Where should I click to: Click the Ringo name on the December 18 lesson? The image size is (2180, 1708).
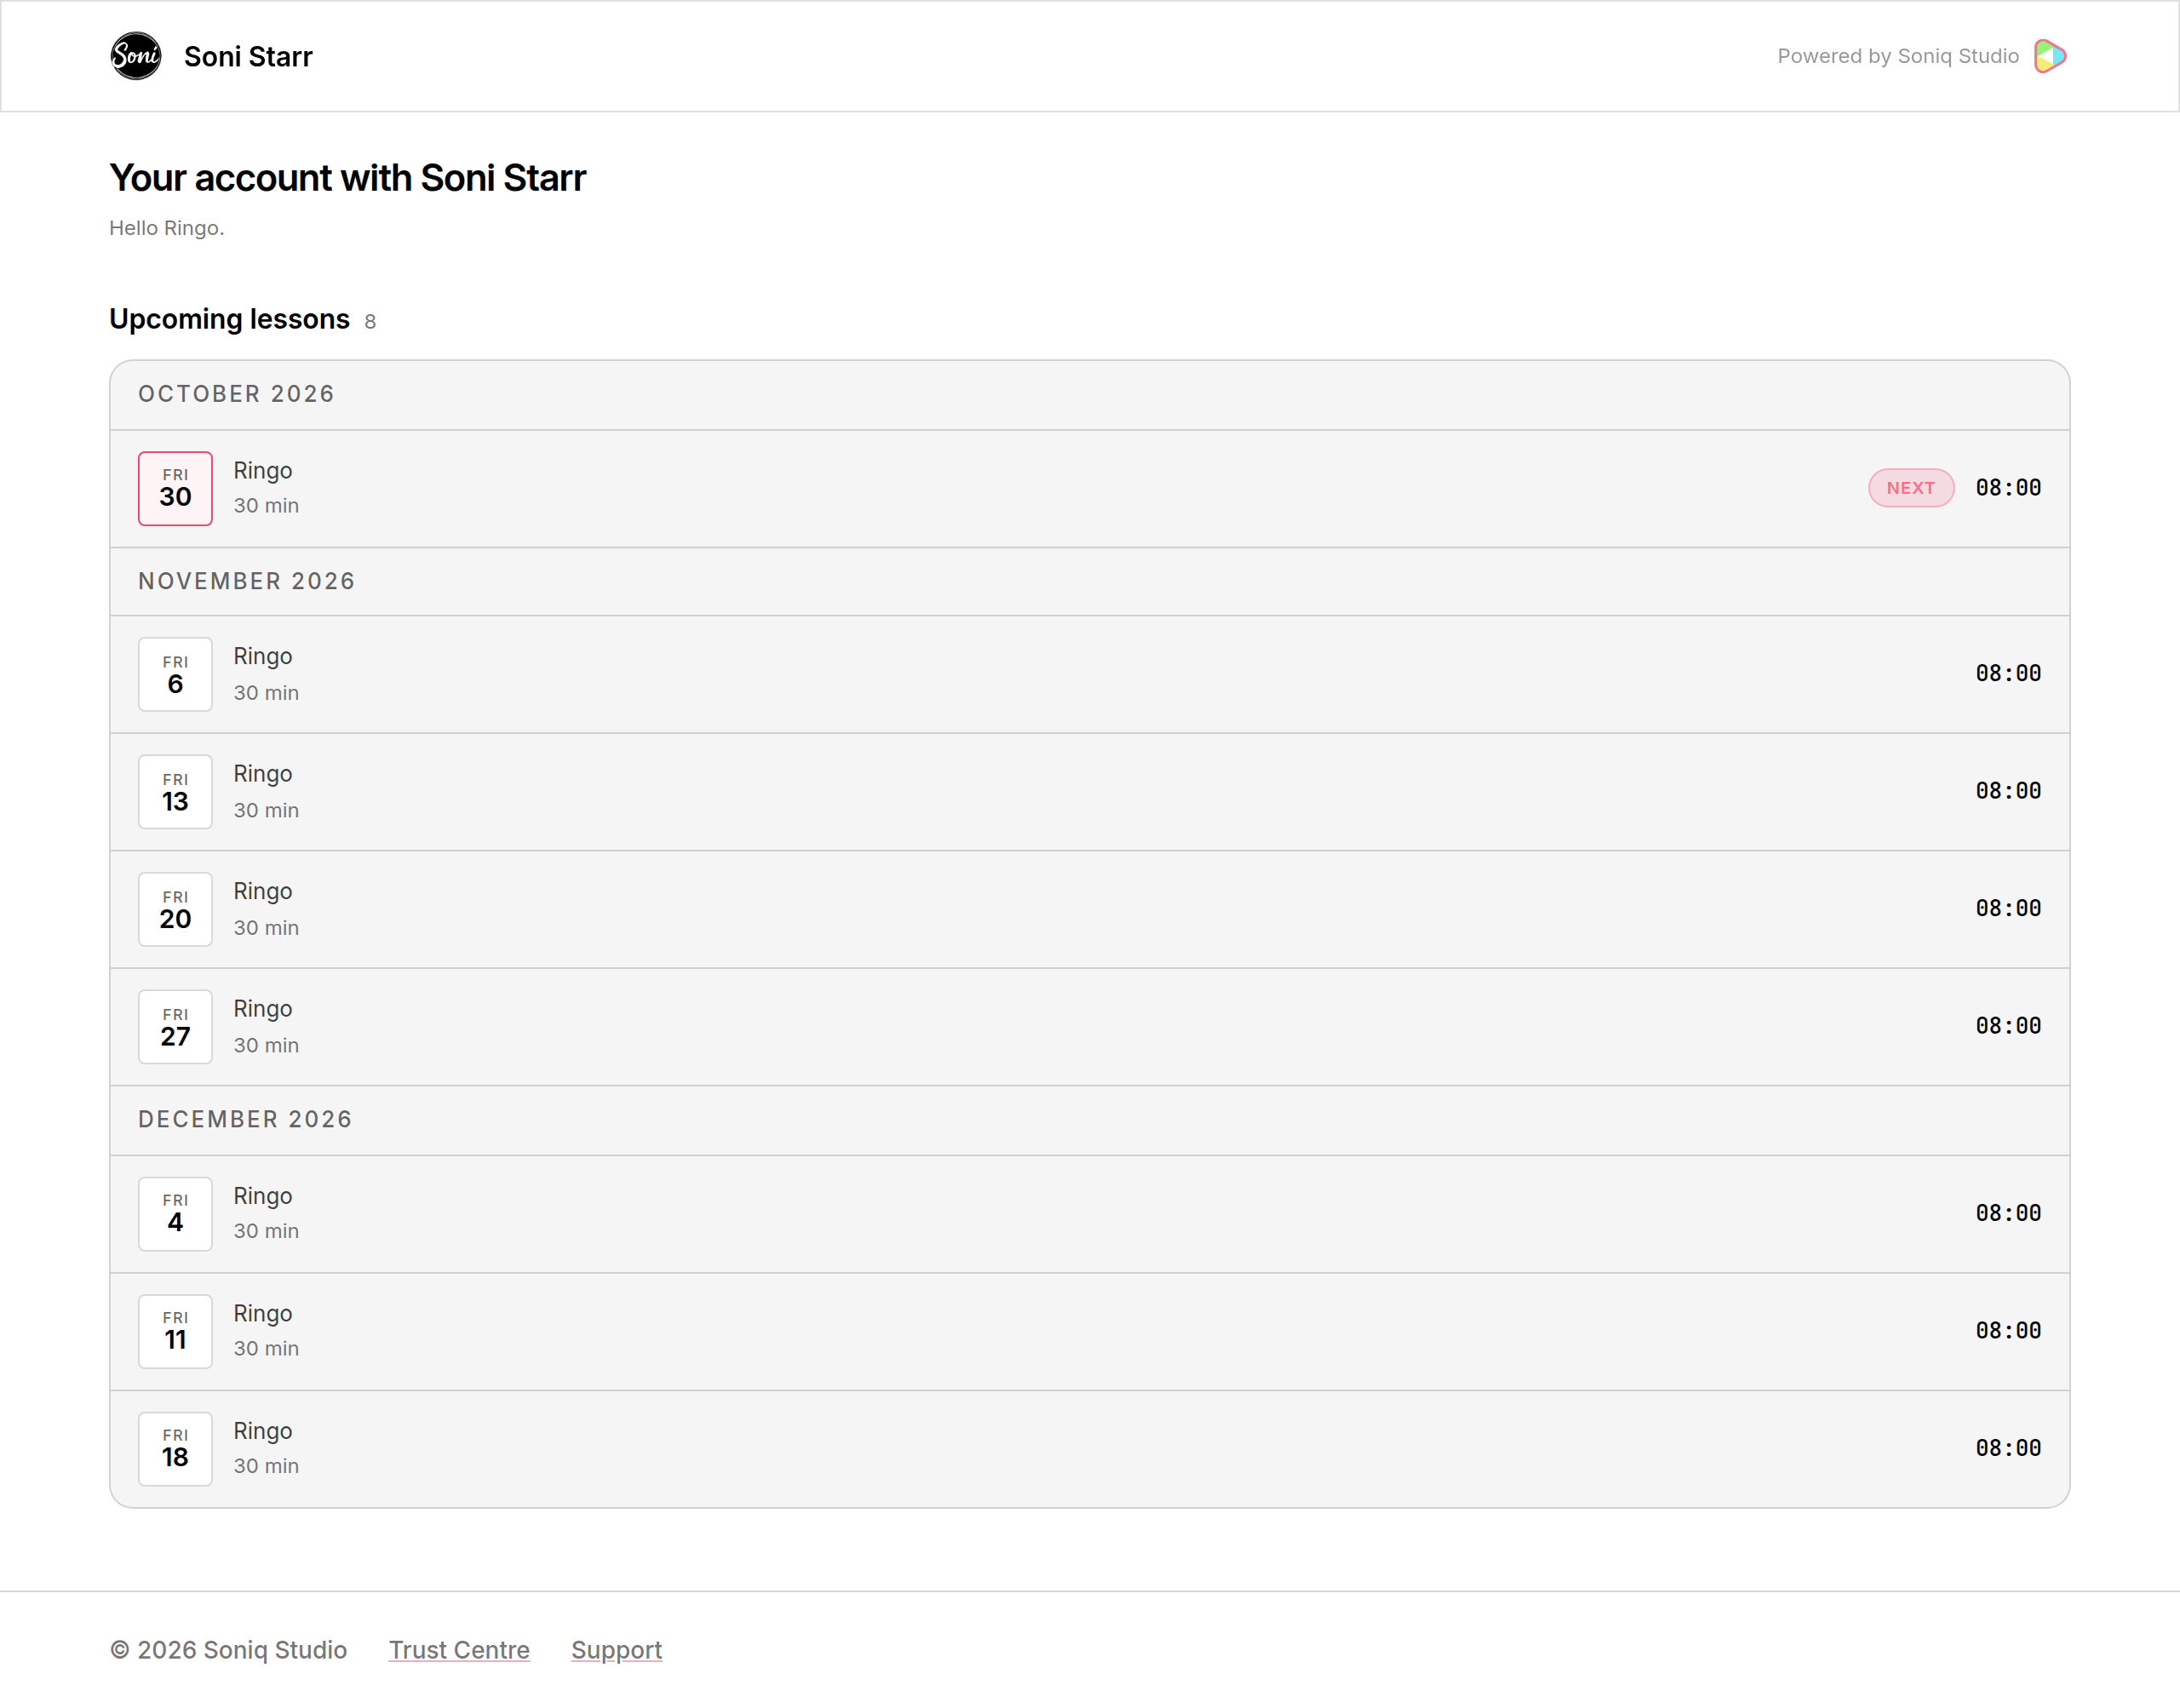coord(263,1432)
